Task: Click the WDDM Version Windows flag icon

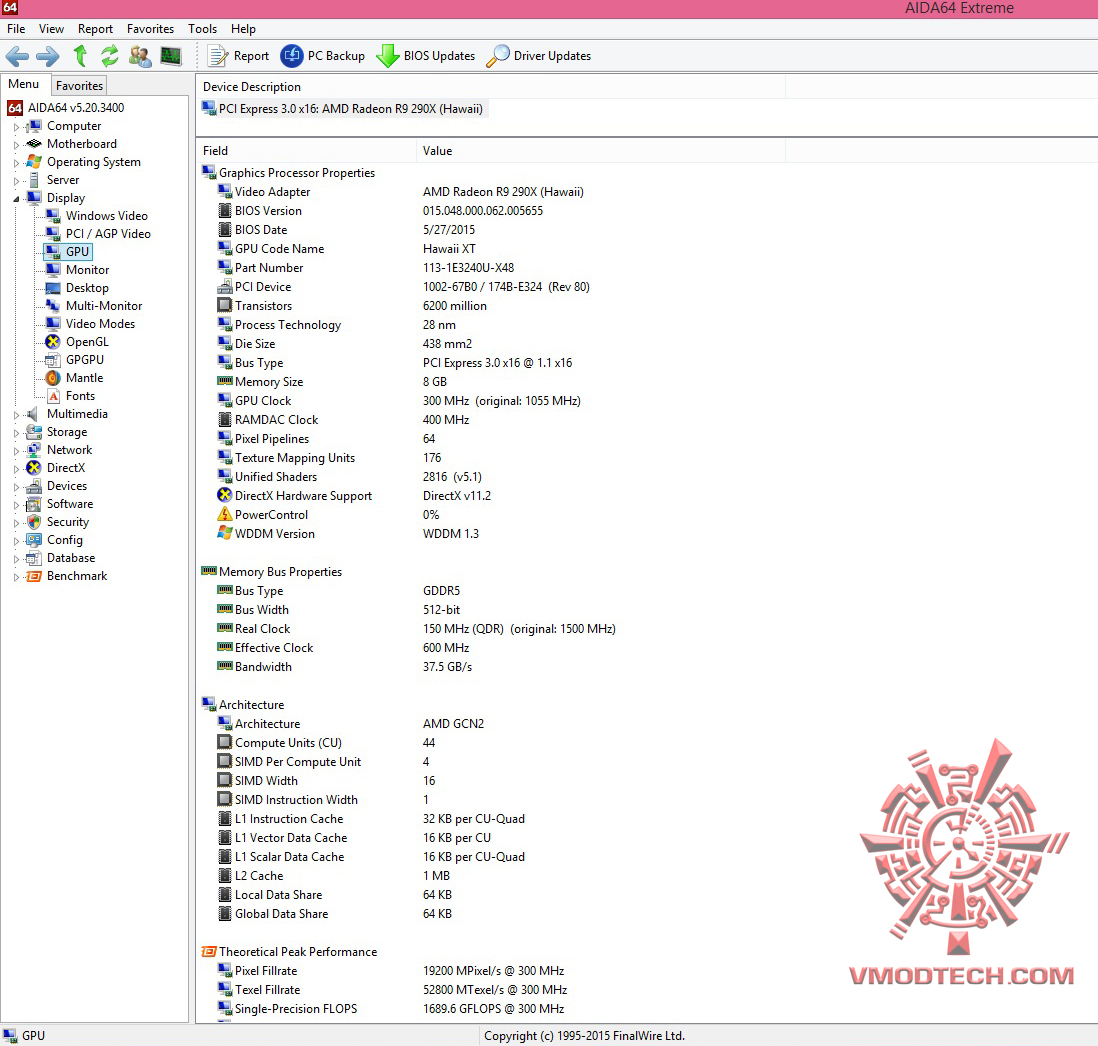Action: [224, 534]
